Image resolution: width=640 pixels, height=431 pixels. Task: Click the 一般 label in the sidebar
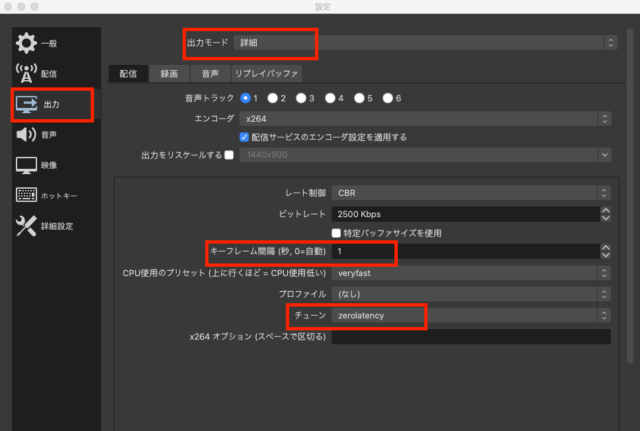coord(49,43)
